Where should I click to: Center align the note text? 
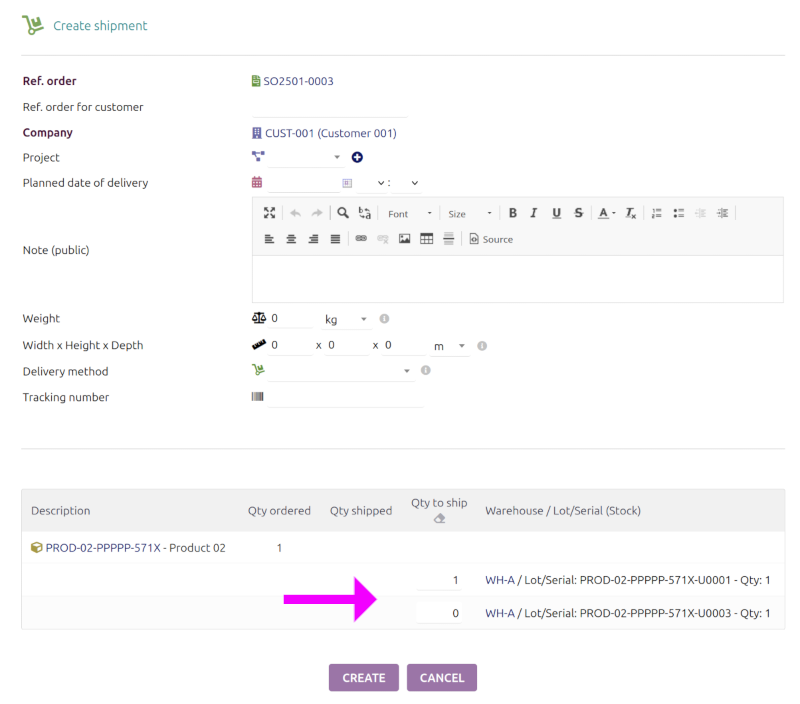[x=291, y=239]
